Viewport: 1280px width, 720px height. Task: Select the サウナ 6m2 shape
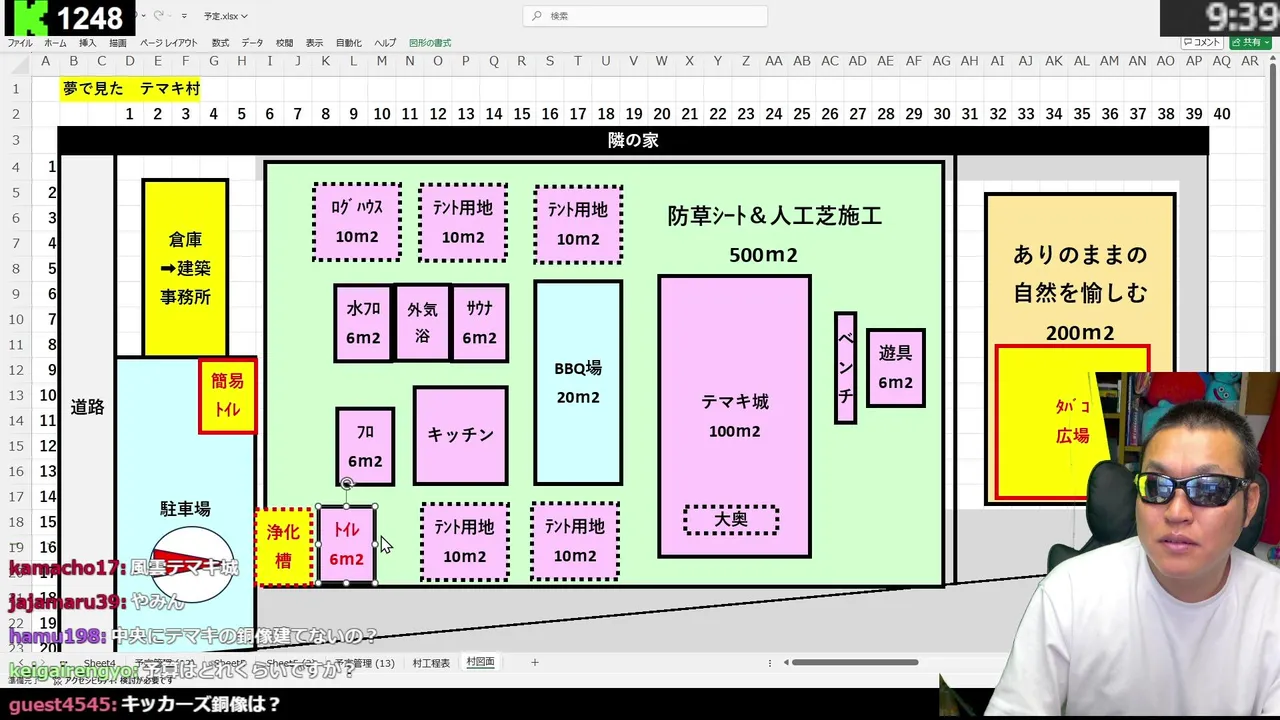(479, 323)
